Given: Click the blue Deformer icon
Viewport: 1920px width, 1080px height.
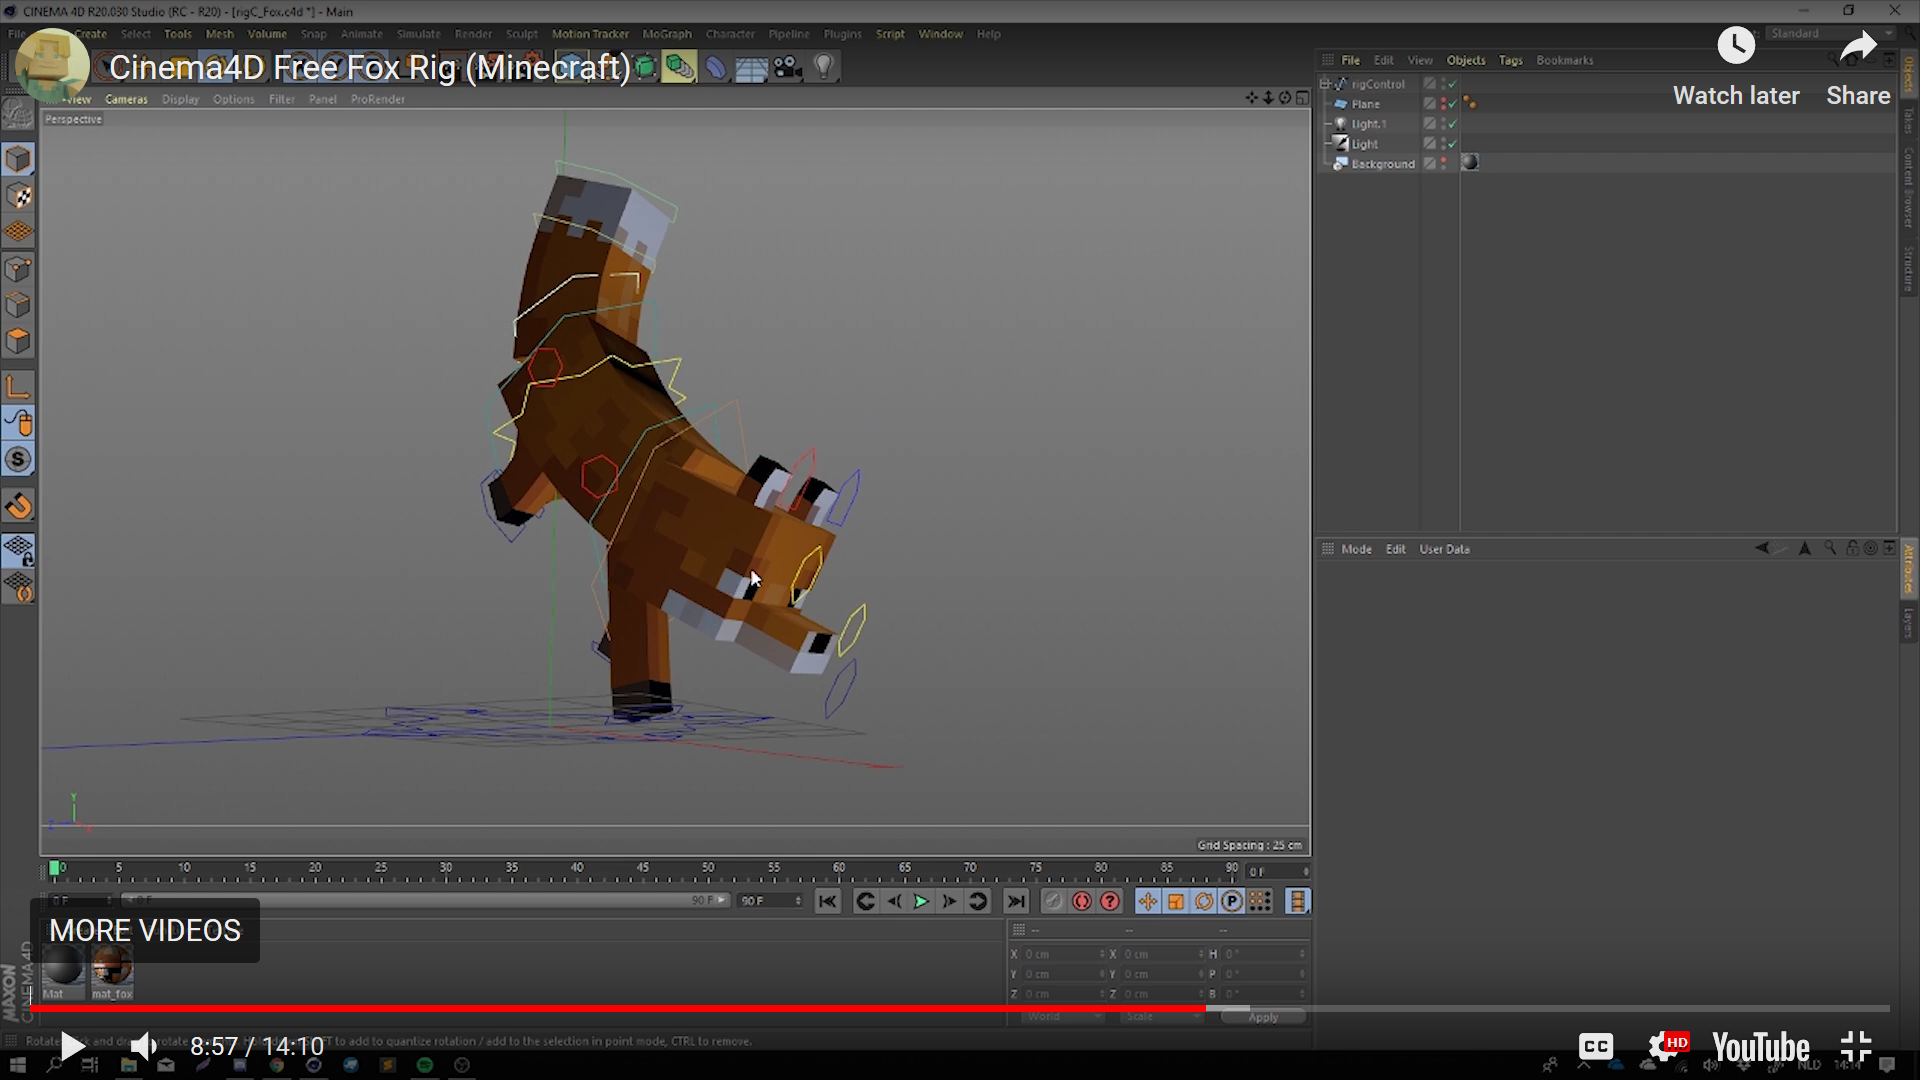Looking at the screenshot, I should tap(716, 67).
